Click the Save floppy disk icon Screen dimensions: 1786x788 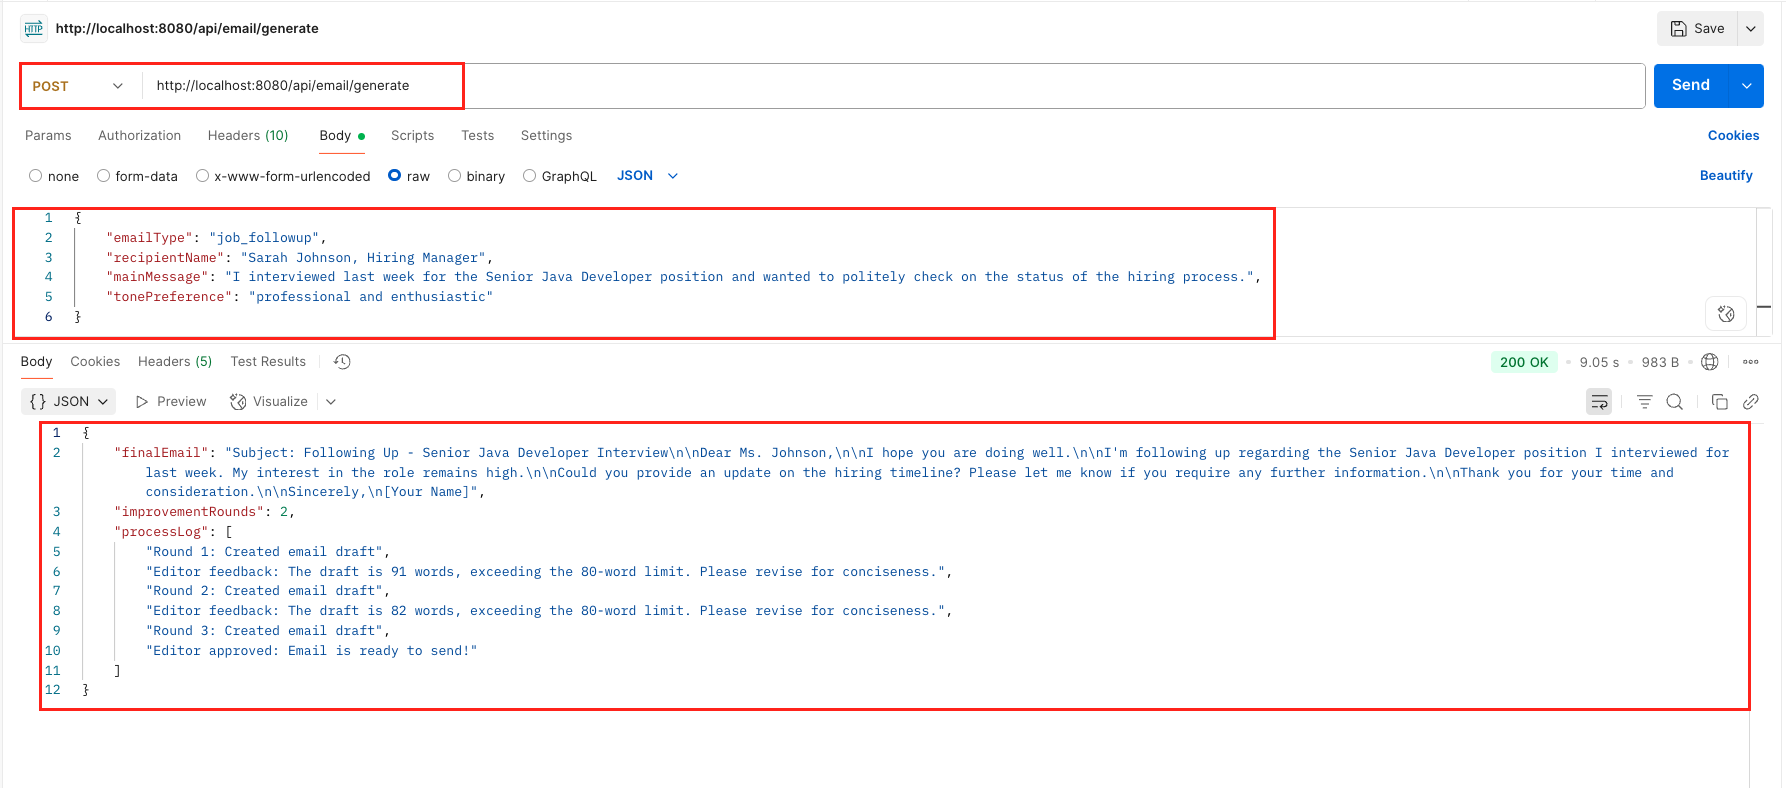pyautogui.click(x=1679, y=29)
